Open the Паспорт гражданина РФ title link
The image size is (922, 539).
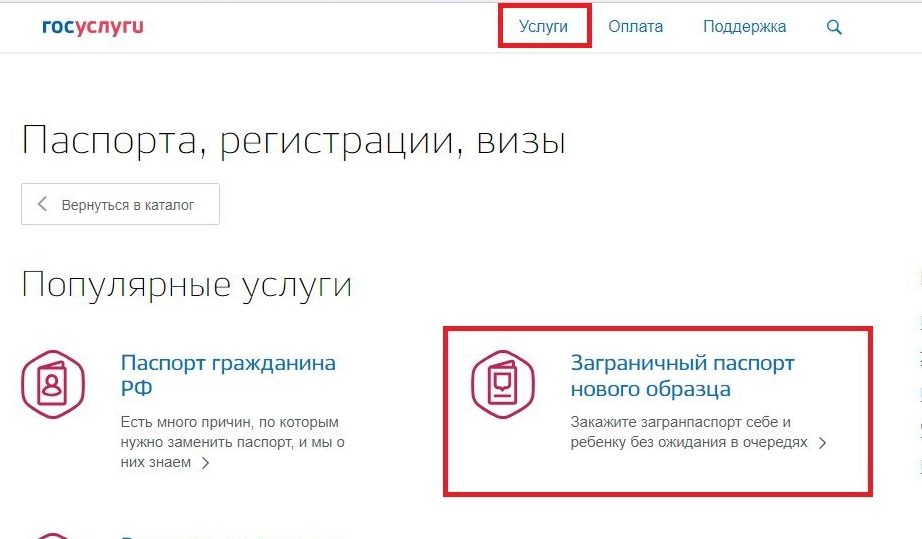pos(228,375)
